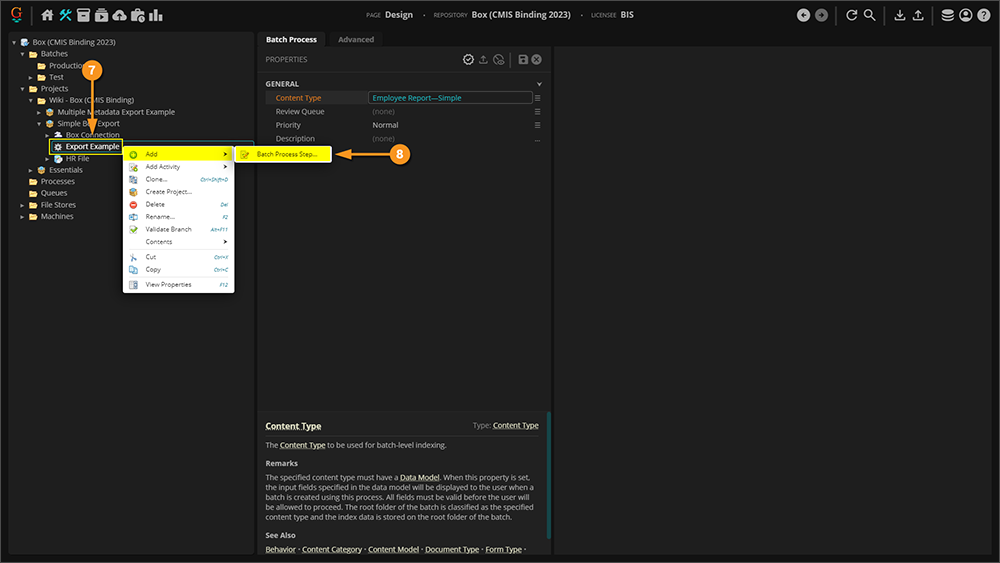The width and height of the screenshot is (1000, 563).
Task: Choose Batch Process Step submenu item
Action: [x=283, y=154]
